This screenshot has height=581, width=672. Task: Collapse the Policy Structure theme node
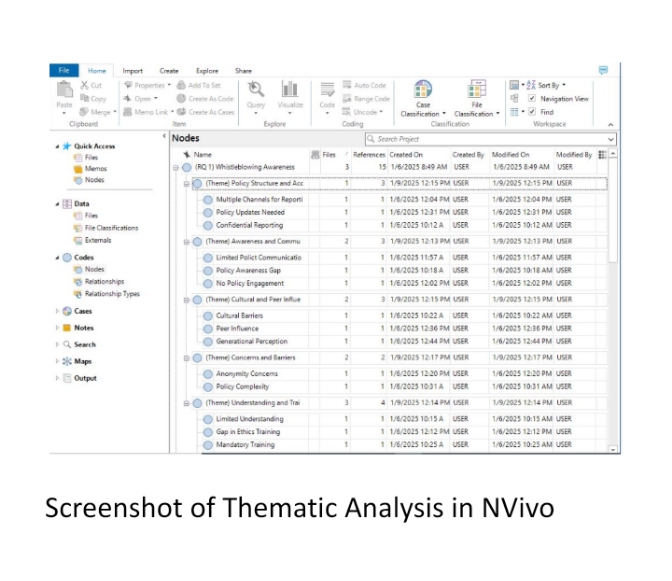[x=186, y=184]
